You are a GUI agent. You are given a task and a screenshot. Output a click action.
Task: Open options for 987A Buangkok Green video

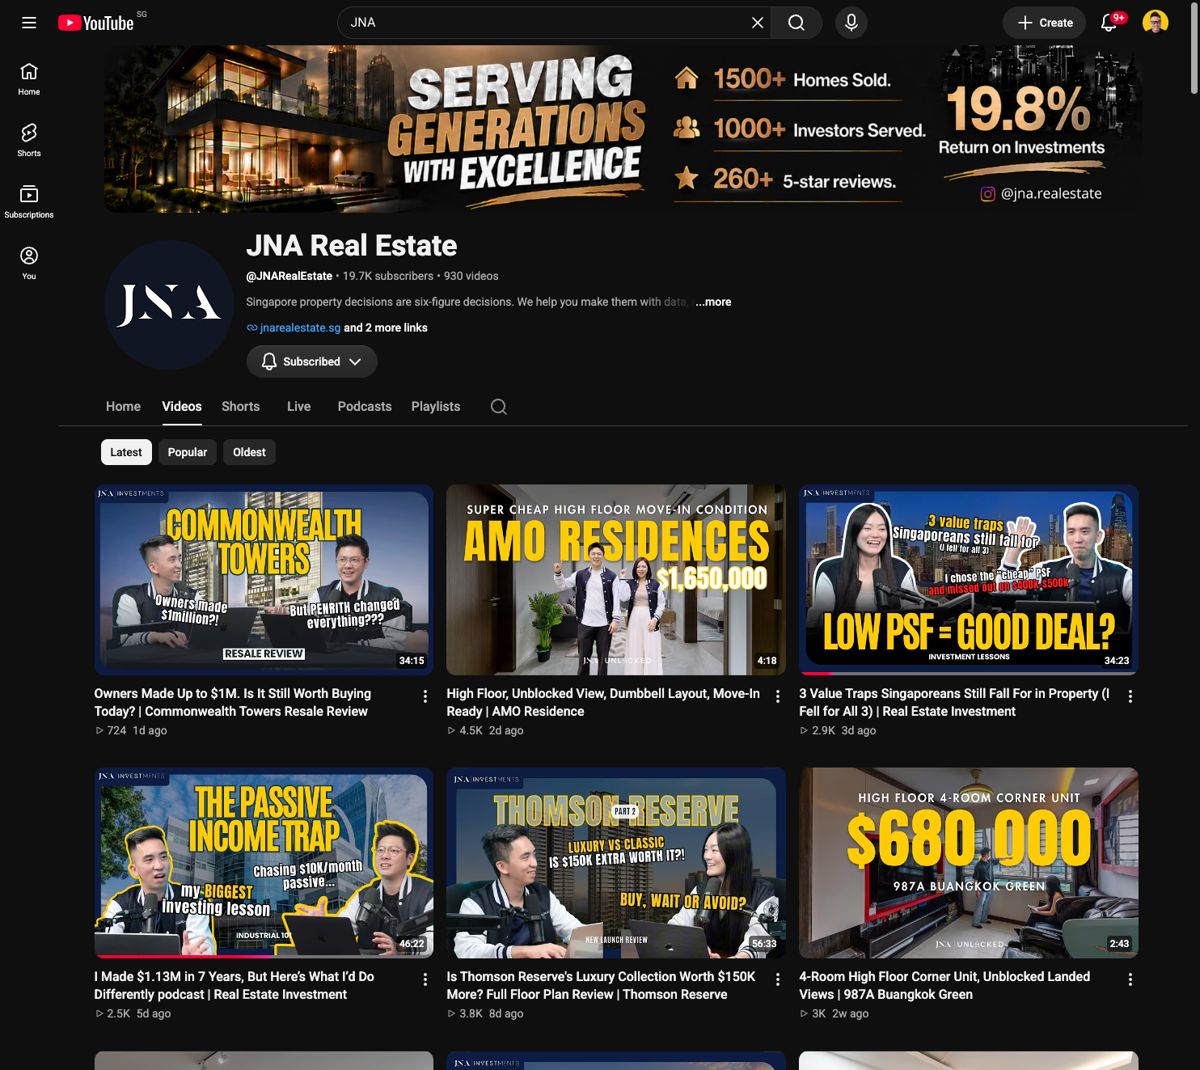1130,979
